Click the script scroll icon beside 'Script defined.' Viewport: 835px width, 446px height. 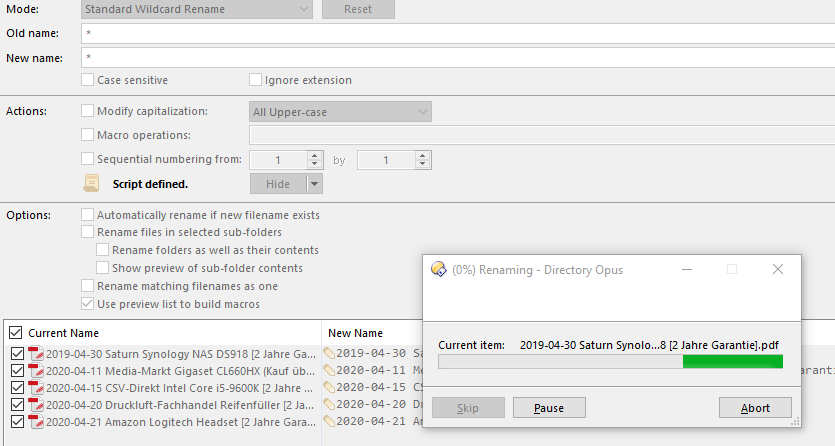tap(91, 183)
